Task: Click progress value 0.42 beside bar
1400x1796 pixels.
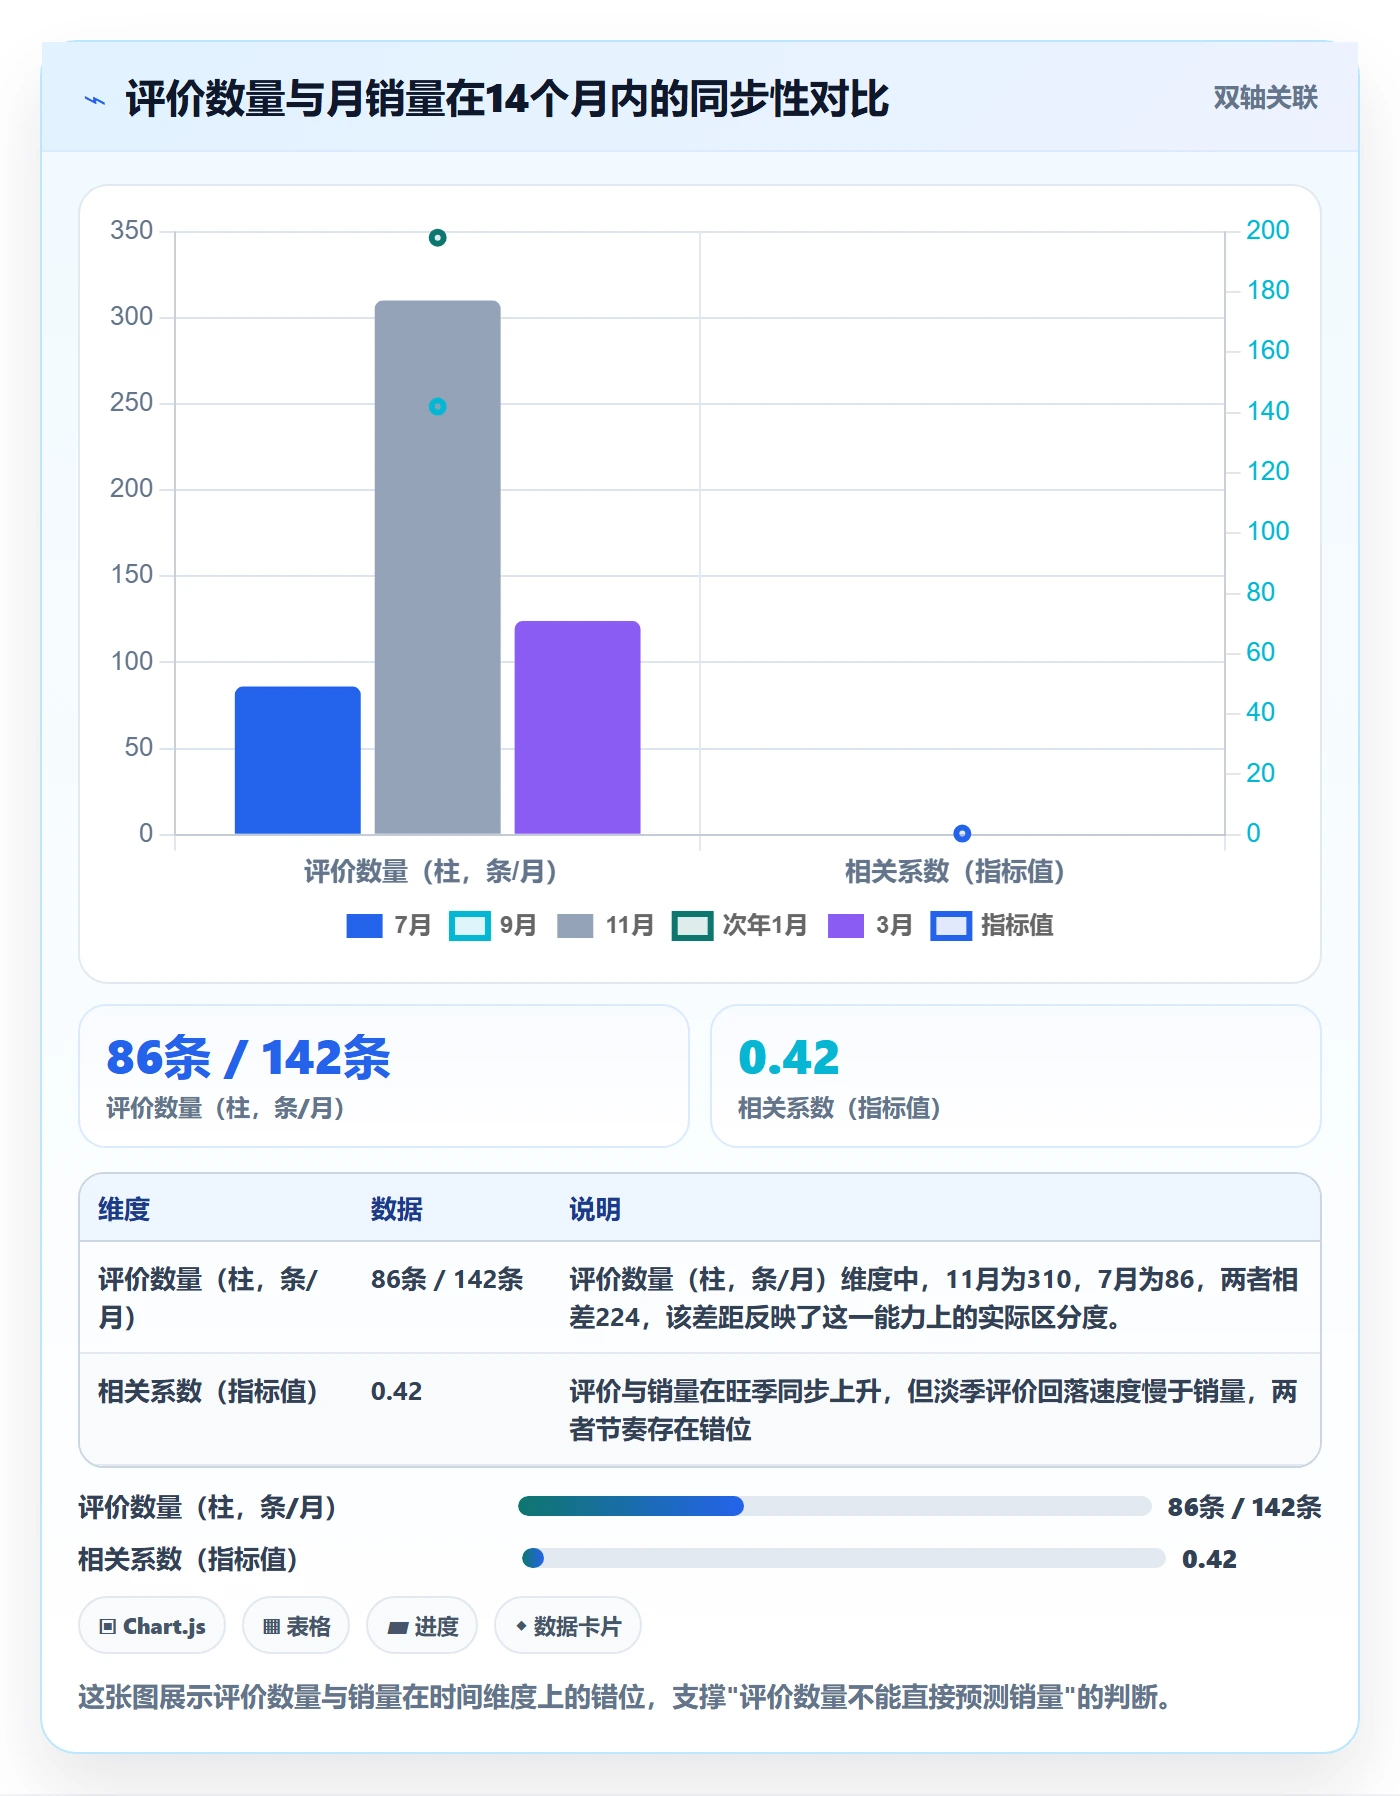Action: click(x=1209, y=1559)
